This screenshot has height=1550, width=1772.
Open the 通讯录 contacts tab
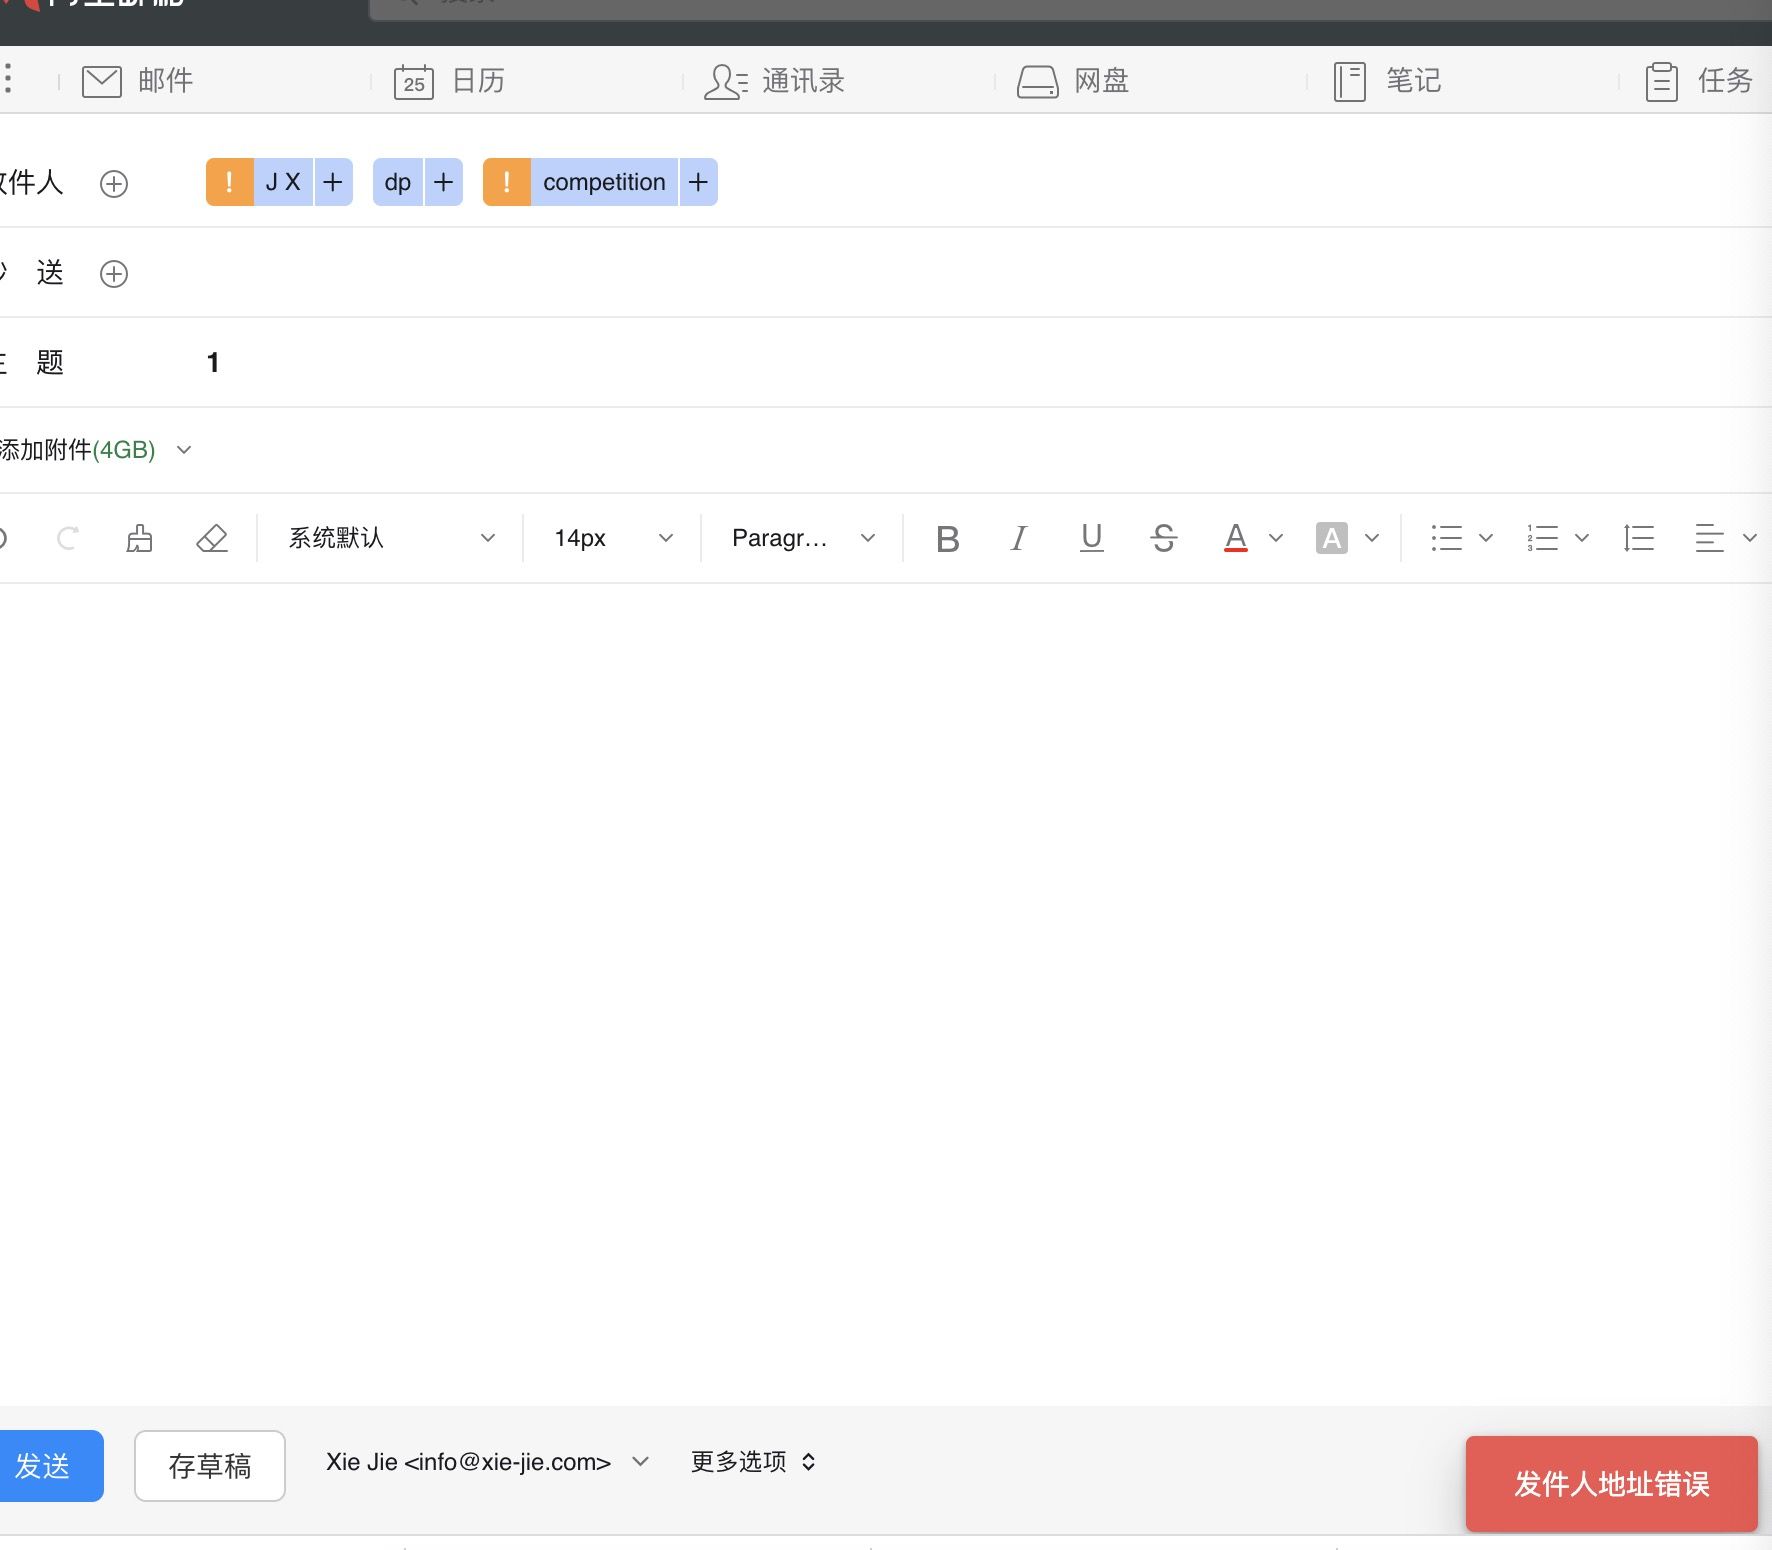(x=774, y=80)
